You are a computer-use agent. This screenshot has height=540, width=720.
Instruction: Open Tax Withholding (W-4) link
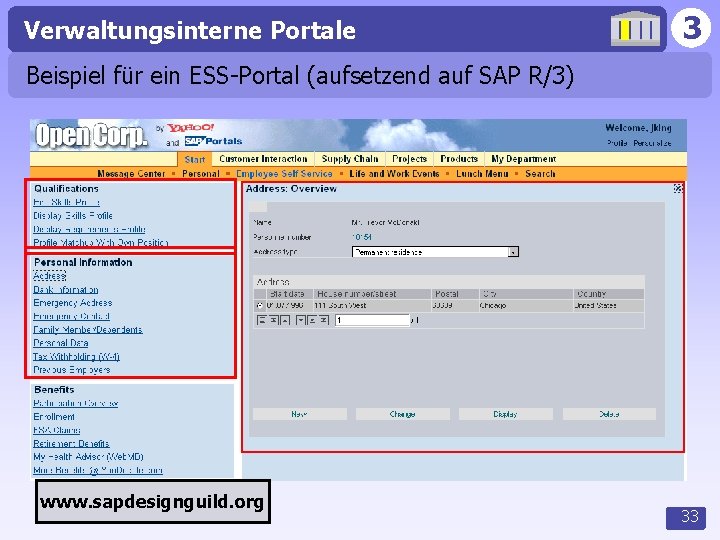pyautogui.click(x=76, y=356)
